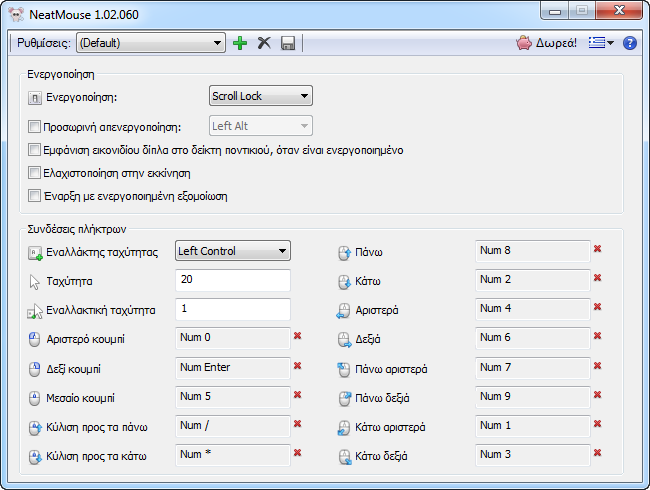Enable Προσωρινή απενεργοποίηση checkbox
This screenshot has width=650, height=490.
coord(34,126)
